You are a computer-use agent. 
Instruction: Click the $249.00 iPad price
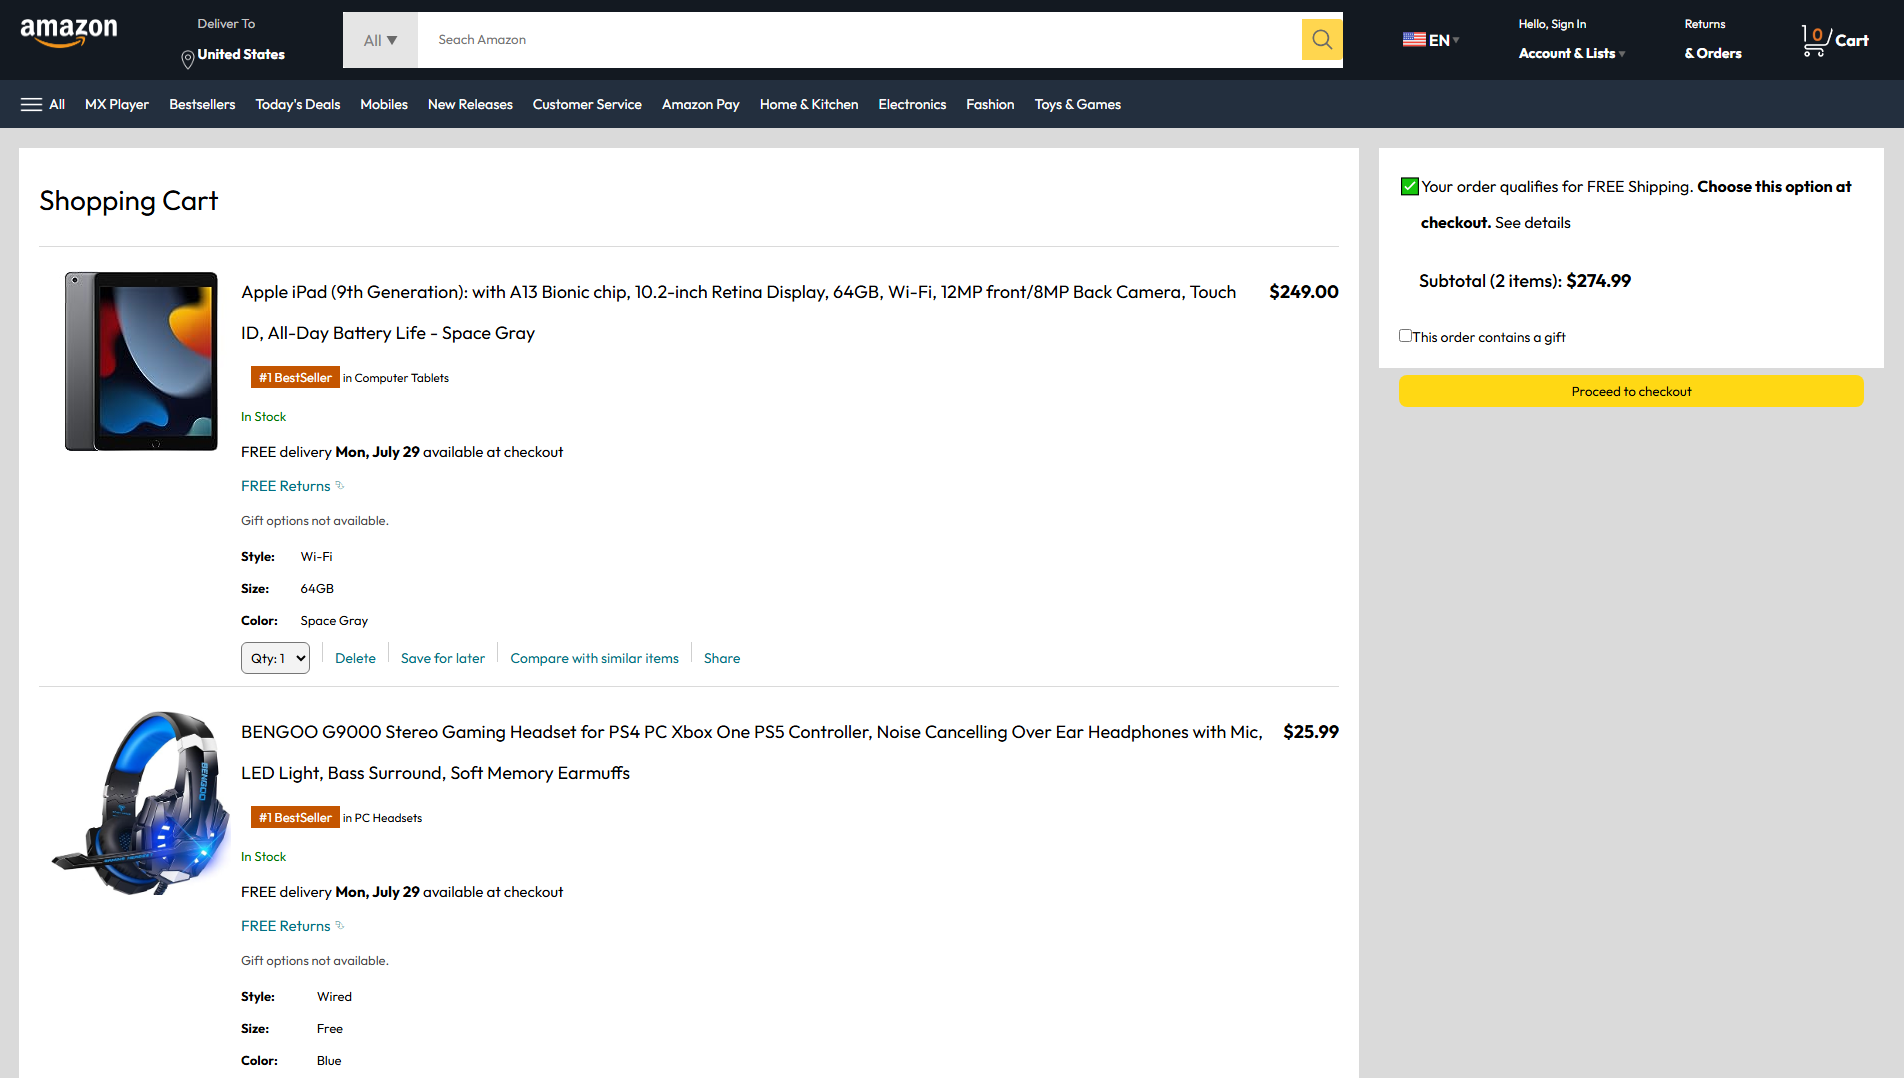click(1303, 292)
